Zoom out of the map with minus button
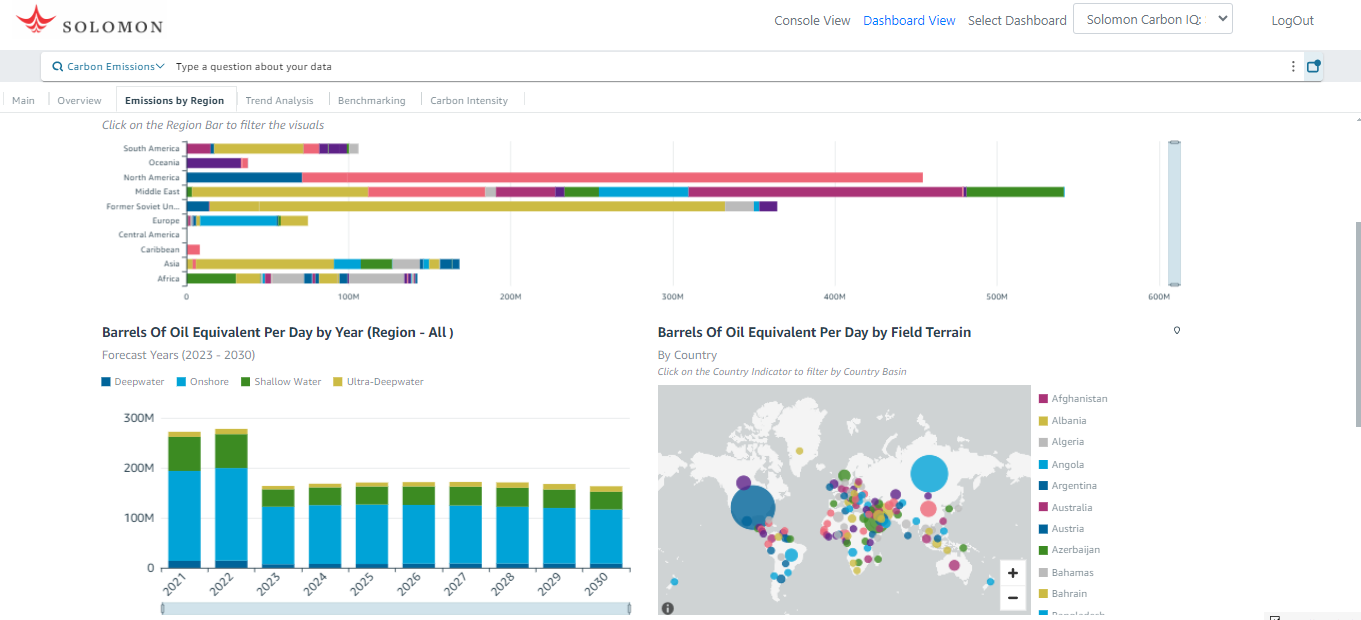The height and width of the screenshot is (620, 1361). click(1013, 598)
